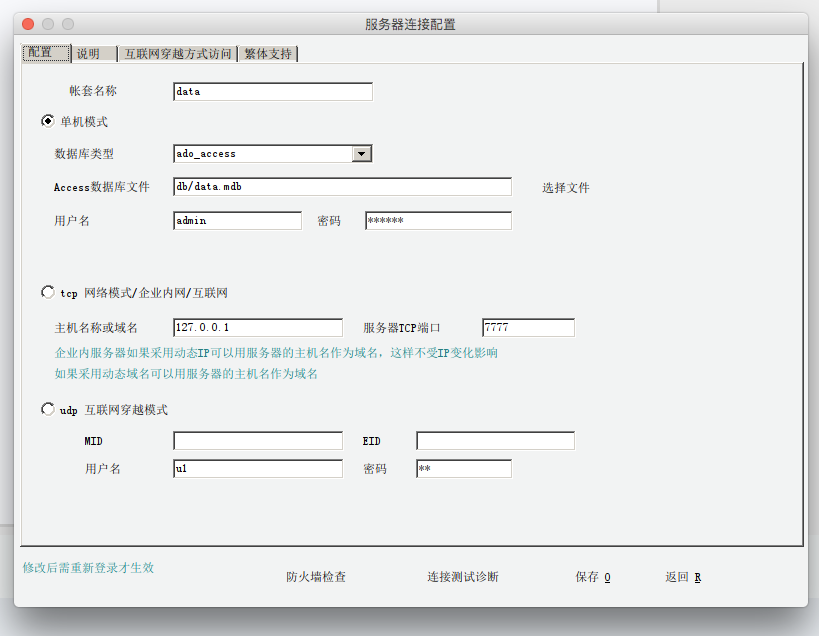The image size is (819, 636).
Task: Click the 保存 button
Action: click(592, 577)
